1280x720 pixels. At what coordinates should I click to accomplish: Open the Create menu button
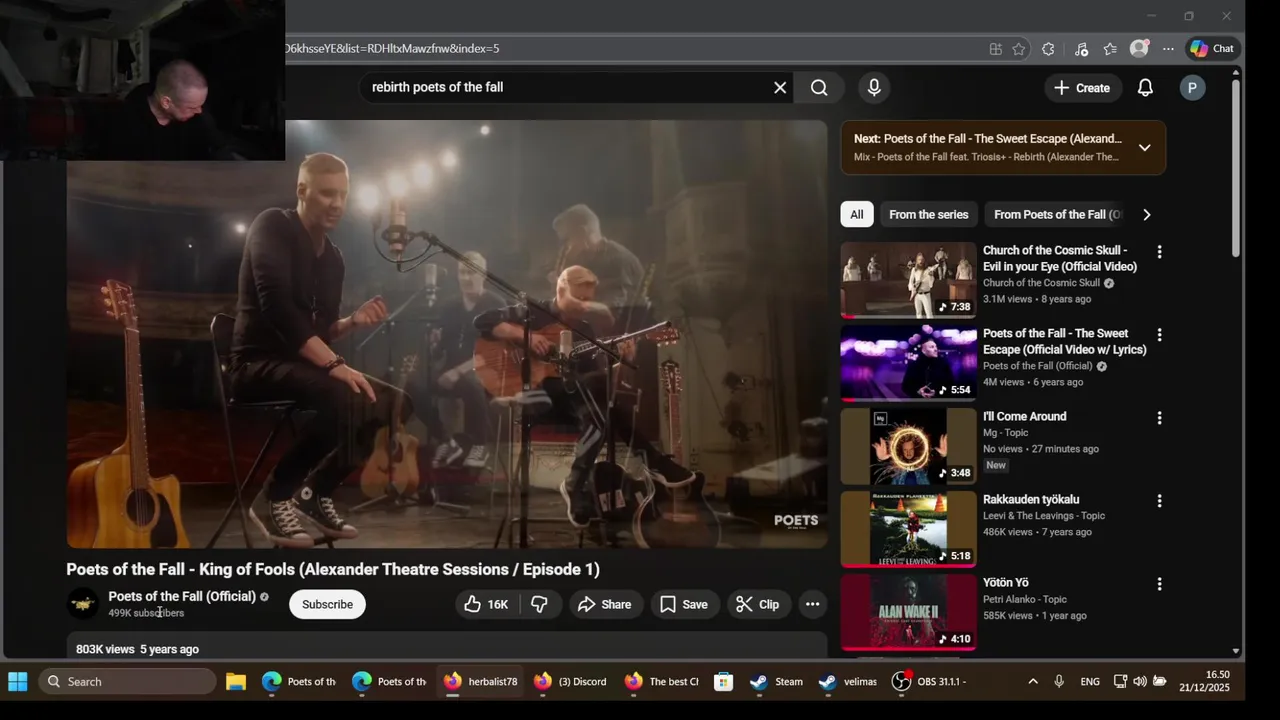pos(1082,88)
